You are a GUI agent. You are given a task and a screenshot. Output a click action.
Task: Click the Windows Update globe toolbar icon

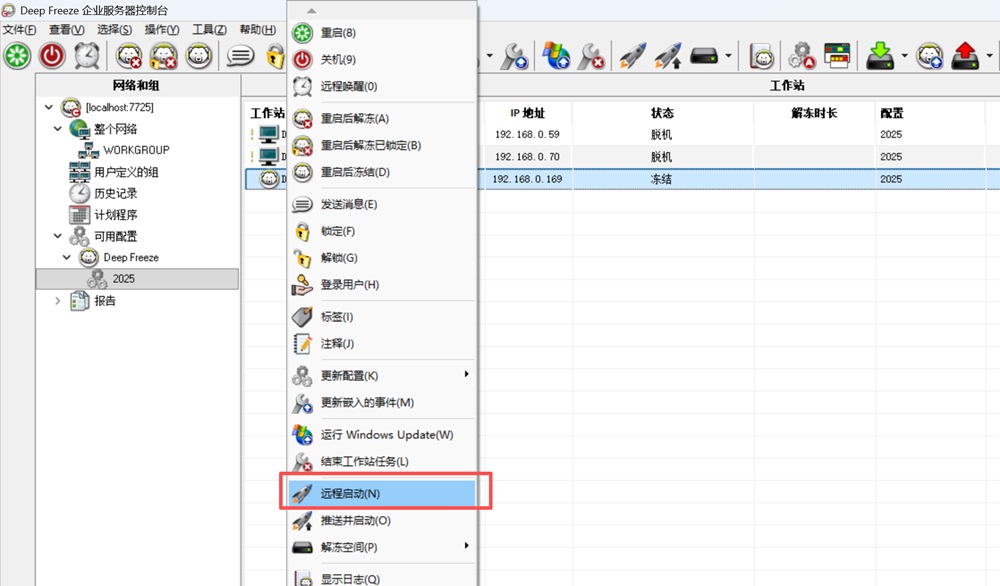[557, 56]
